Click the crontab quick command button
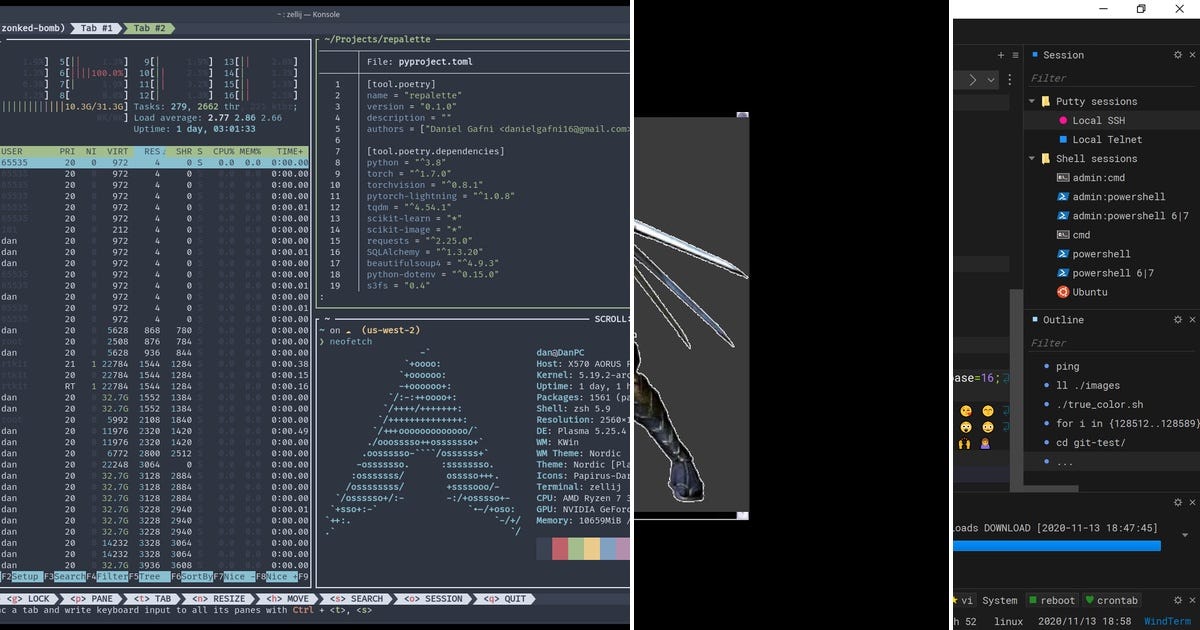Viewport: 1200px width, 630px height. [1110, 600]
